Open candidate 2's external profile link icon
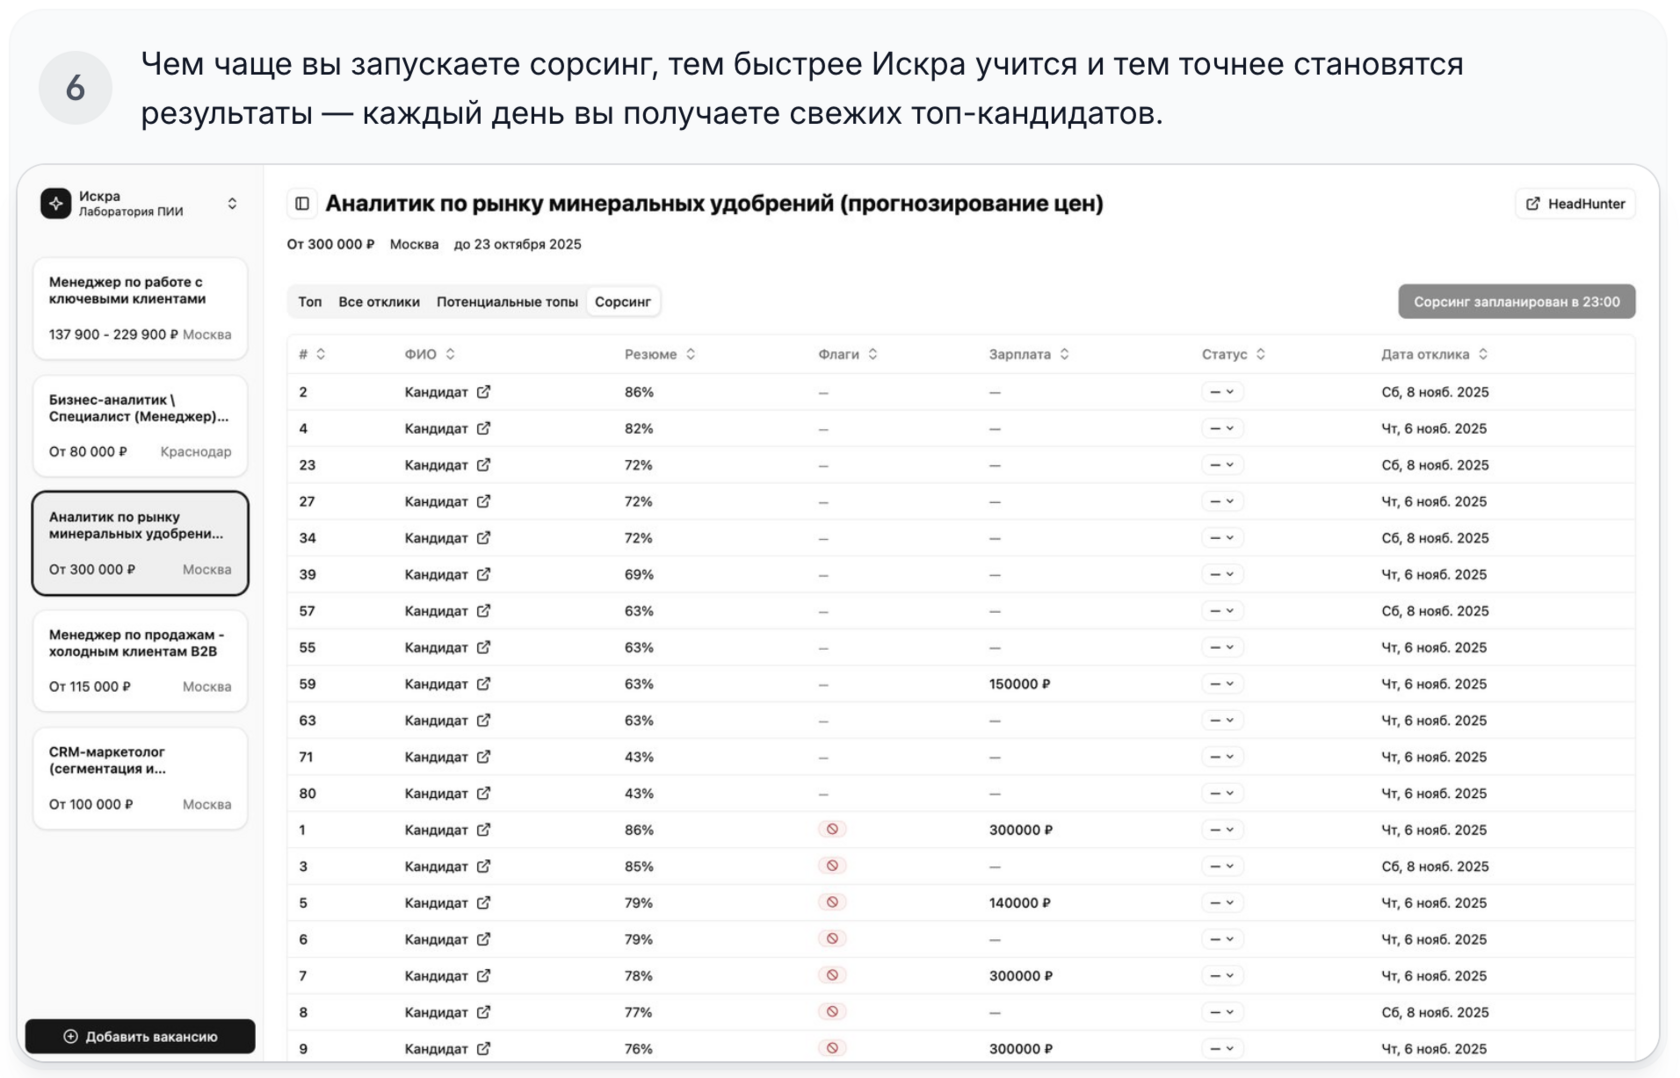 tap(484, 392)
